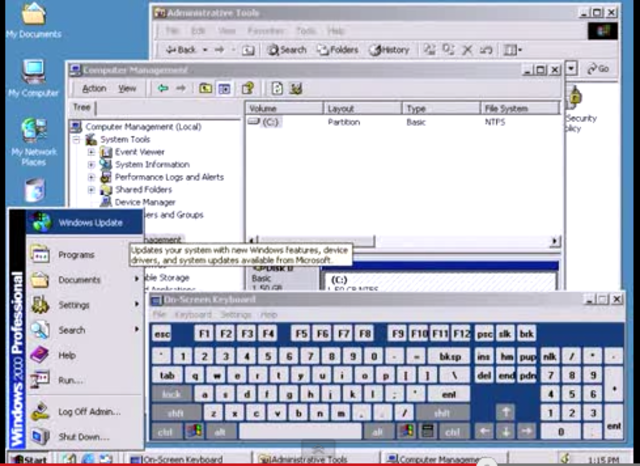This screenshot has width=640, height=466.
Task: Toggle the nlk key on On-Screen Keyboard
Action: coord(550,357)
